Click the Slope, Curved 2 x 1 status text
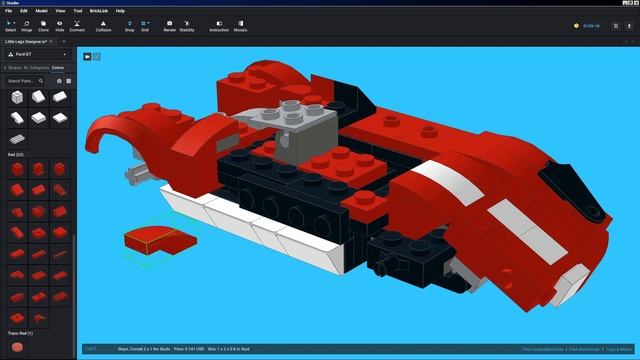Viewport: 640px width, 360px height. tap(144, 349)
